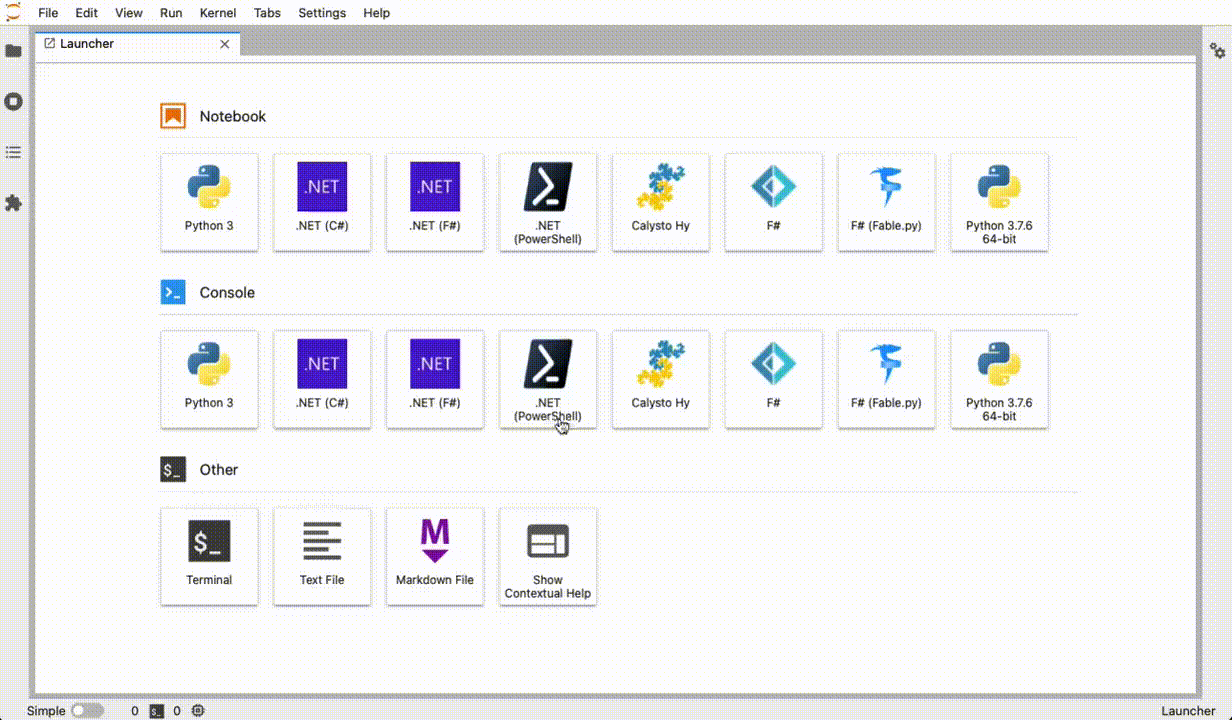
Task: Click the kernel count status bar icon
Action: tap(198, 711)
